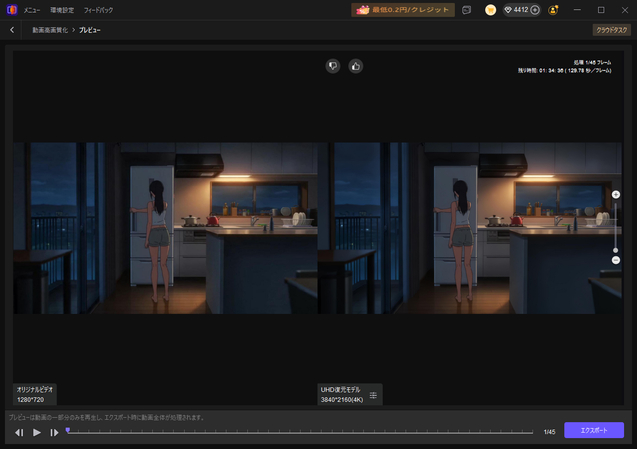Go back with the left arrow

click(x=12, y=30)
